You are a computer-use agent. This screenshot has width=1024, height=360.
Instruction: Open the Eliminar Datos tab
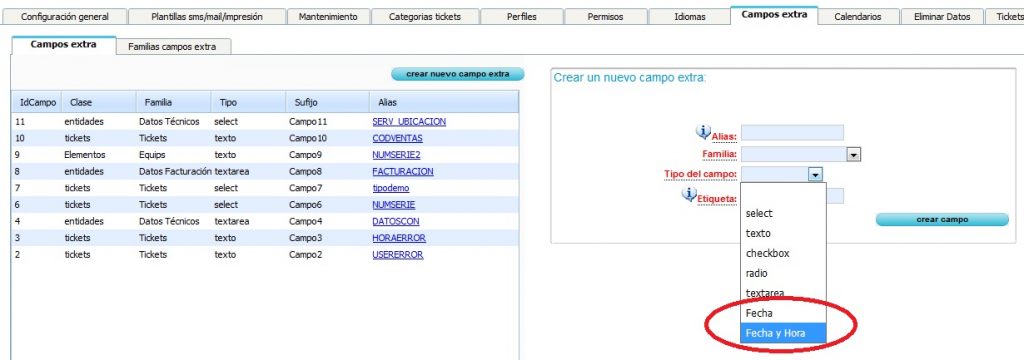[x=942, y=17]
